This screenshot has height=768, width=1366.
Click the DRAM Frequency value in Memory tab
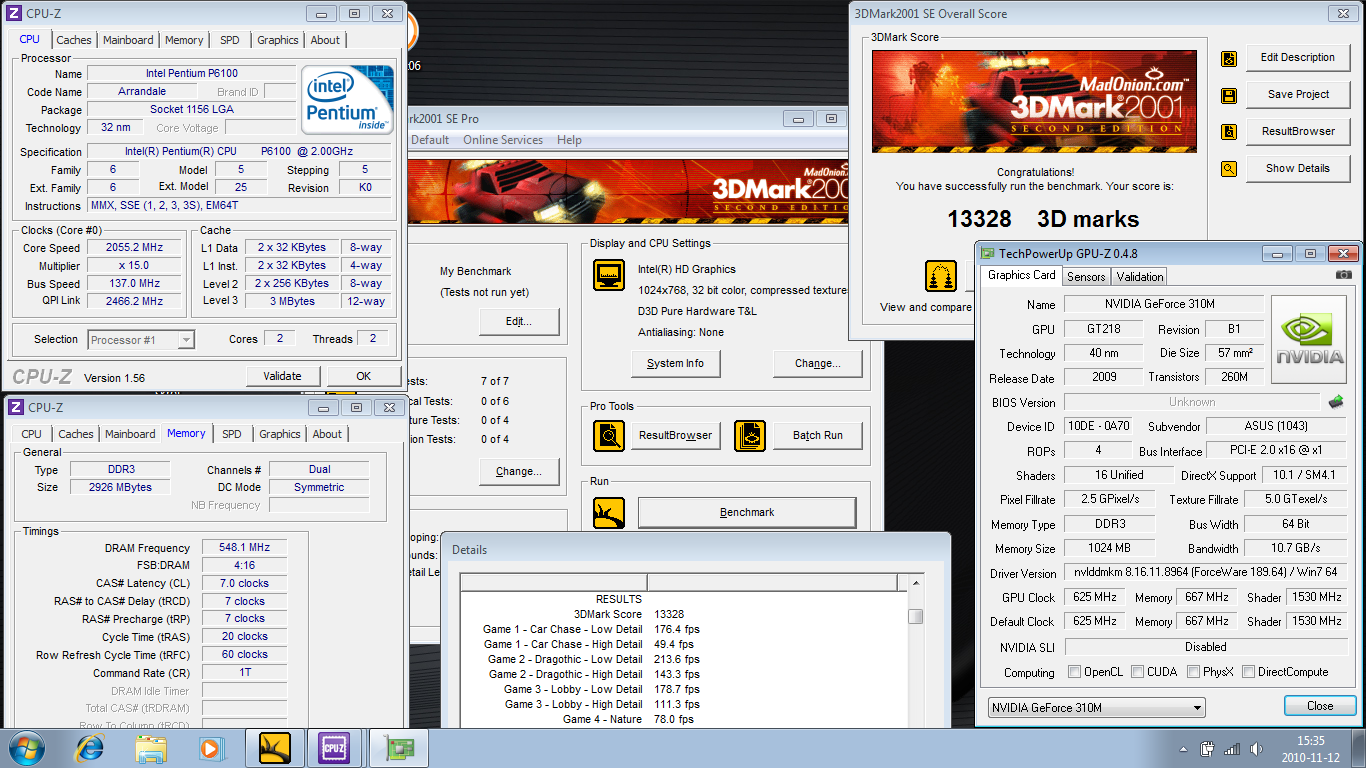point(245,548)
